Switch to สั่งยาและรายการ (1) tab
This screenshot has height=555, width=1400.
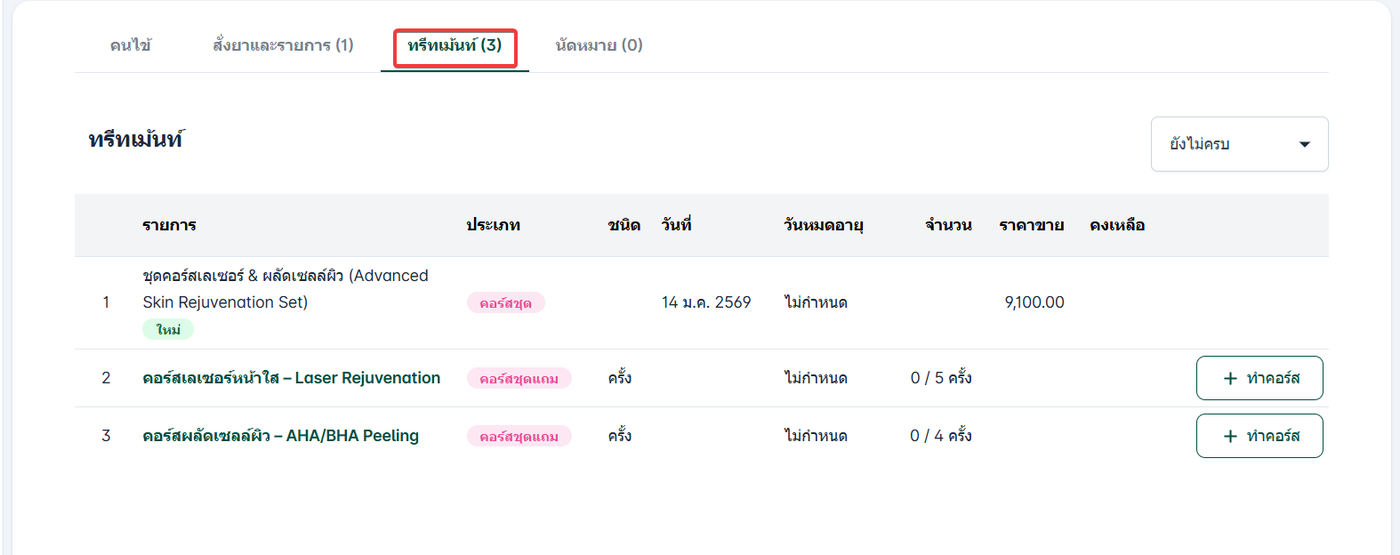(x=283, y=45)
